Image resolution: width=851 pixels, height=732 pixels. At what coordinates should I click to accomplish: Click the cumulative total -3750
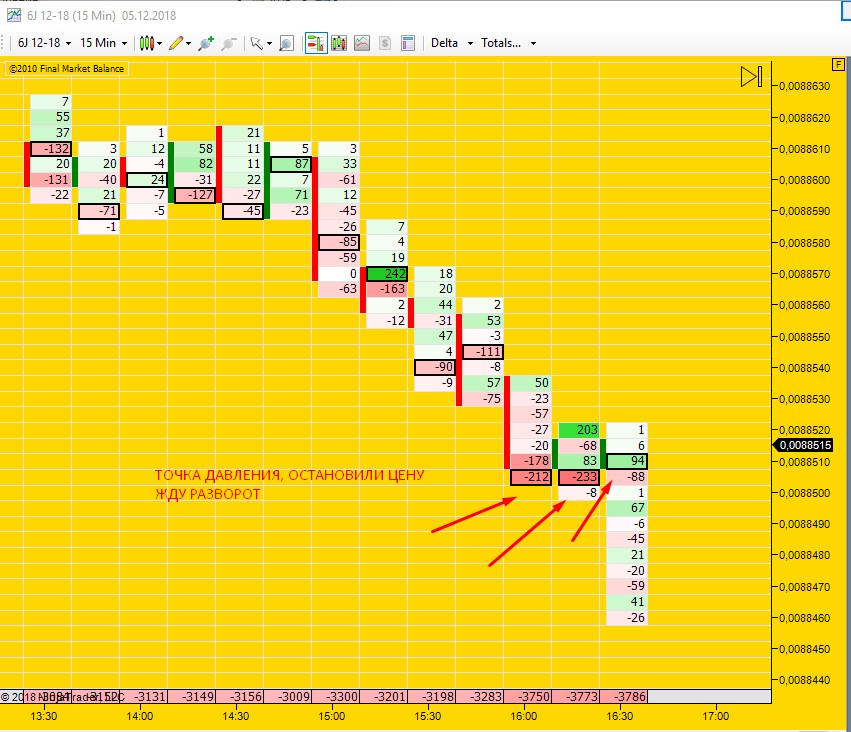528,696
